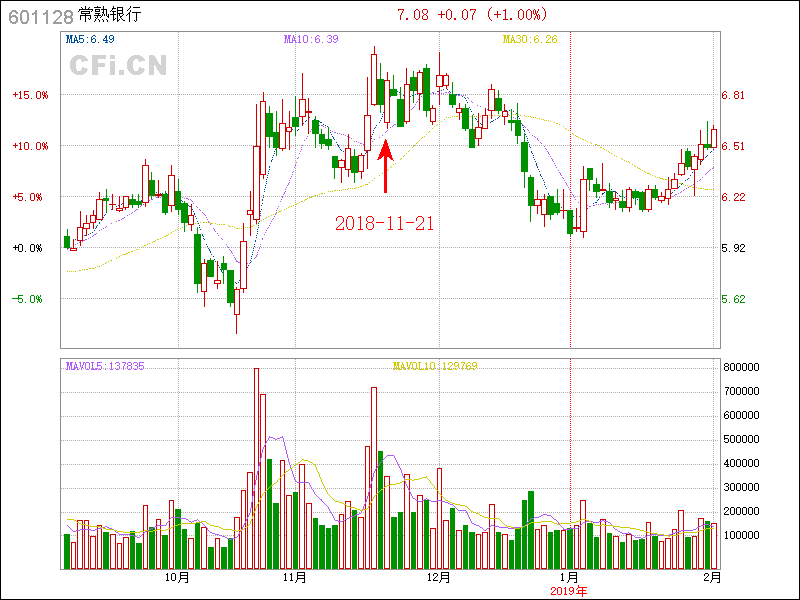Click the current price 7.08 in header

pyautogui.click(x=412, y=15)
